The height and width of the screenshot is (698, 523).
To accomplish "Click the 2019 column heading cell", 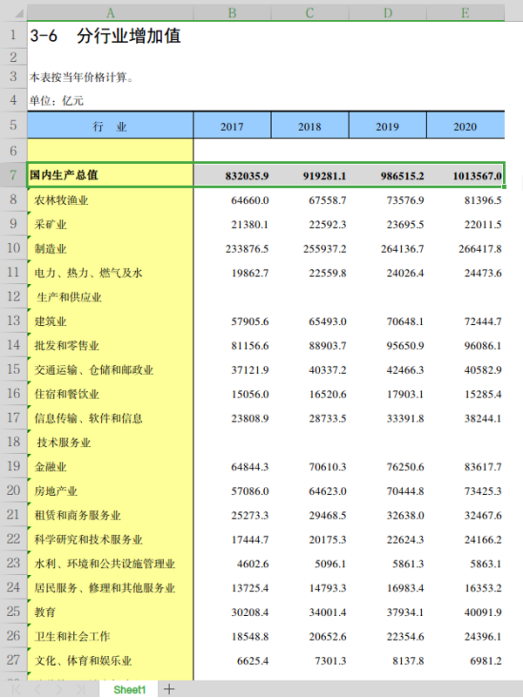I will click(388, 126).
